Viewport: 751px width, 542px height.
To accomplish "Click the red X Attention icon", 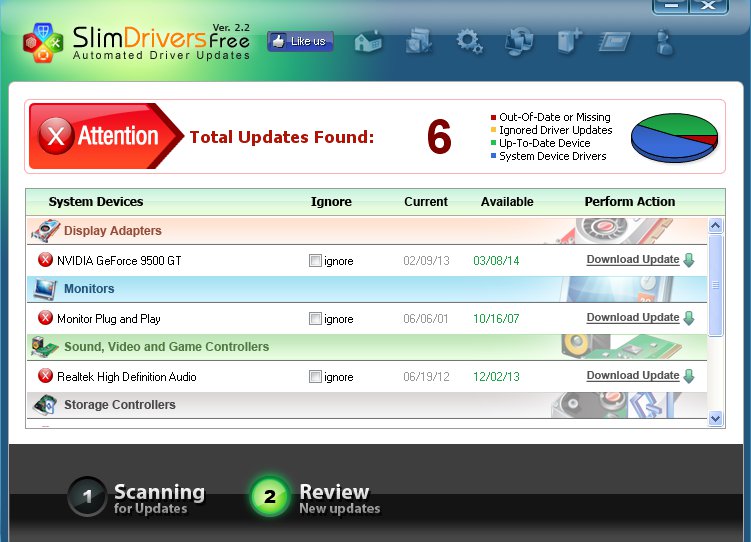I will point(56,136).
